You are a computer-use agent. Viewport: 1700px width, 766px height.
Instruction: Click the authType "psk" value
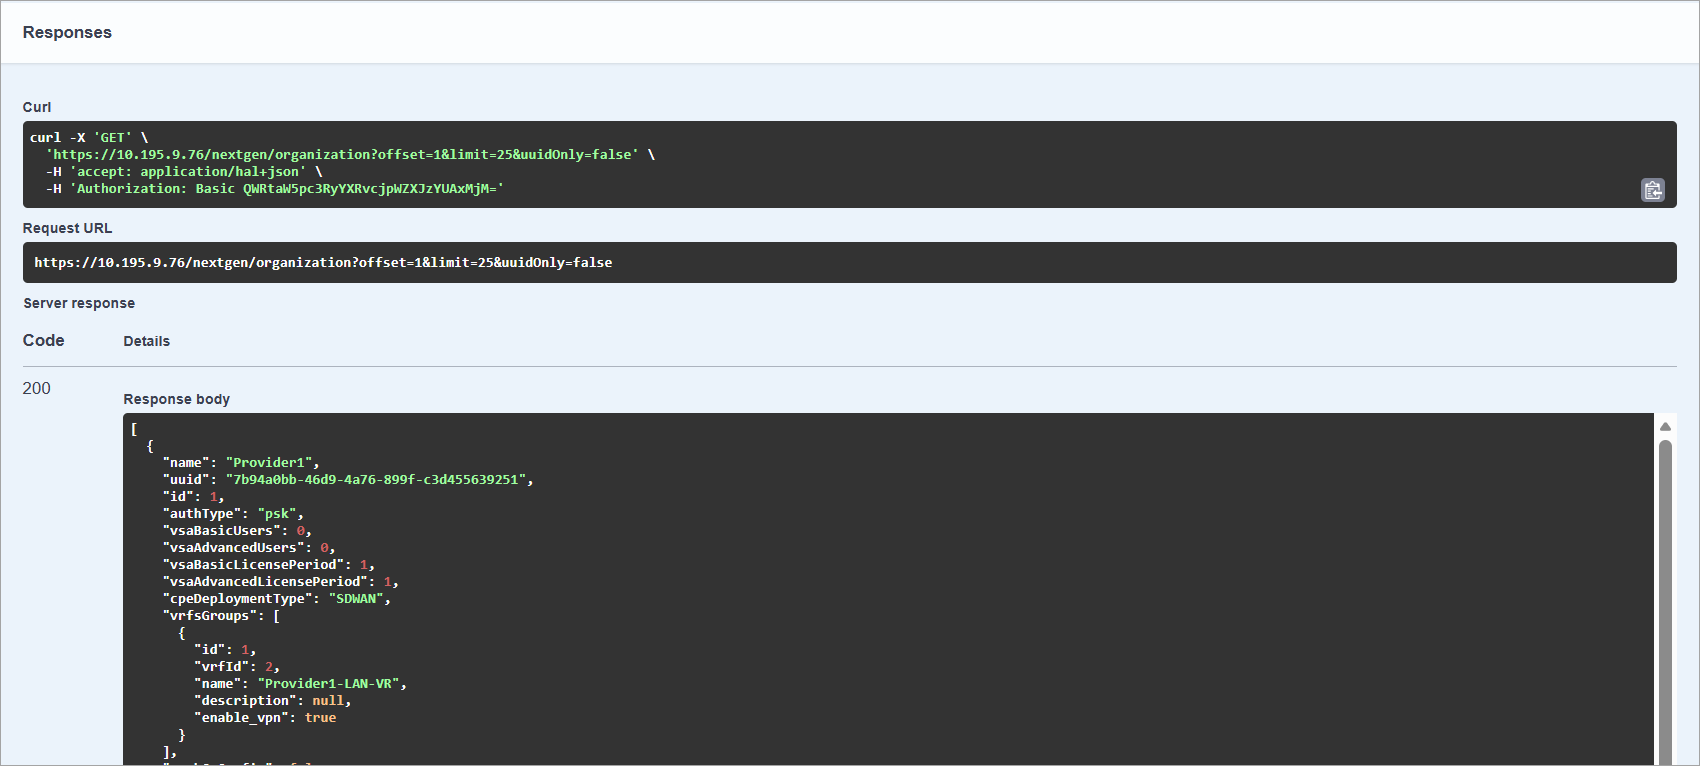277,514
